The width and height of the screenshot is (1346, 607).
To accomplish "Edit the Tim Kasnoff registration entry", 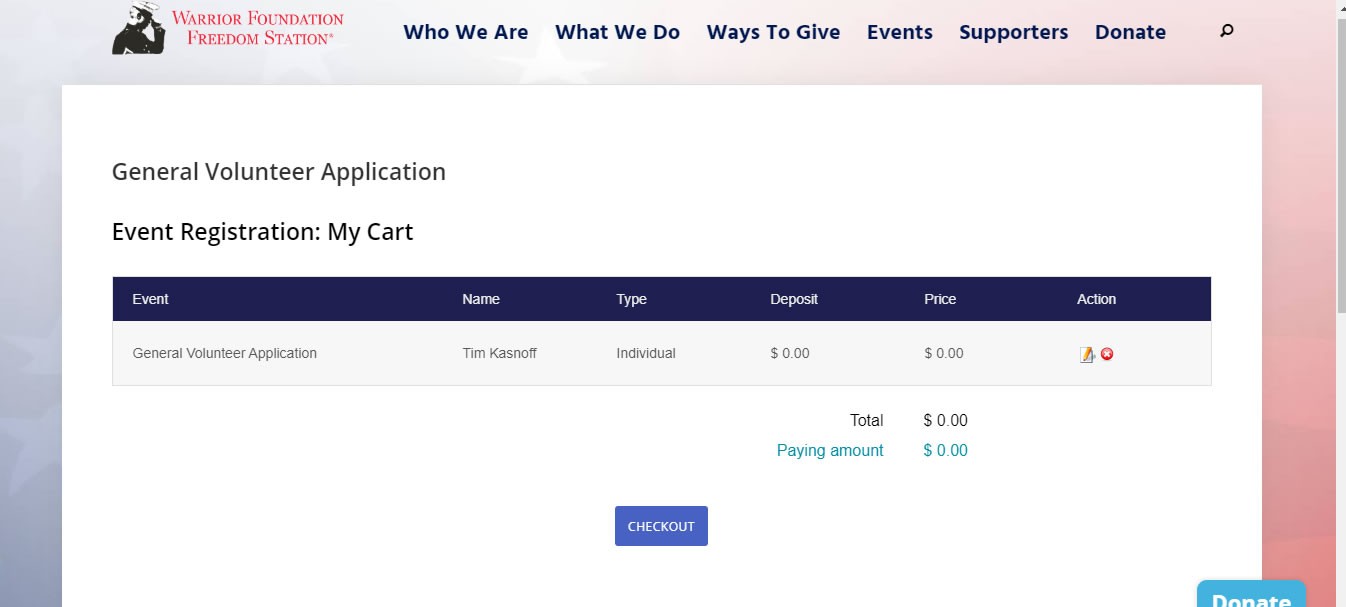I will tap(1087, 354).
